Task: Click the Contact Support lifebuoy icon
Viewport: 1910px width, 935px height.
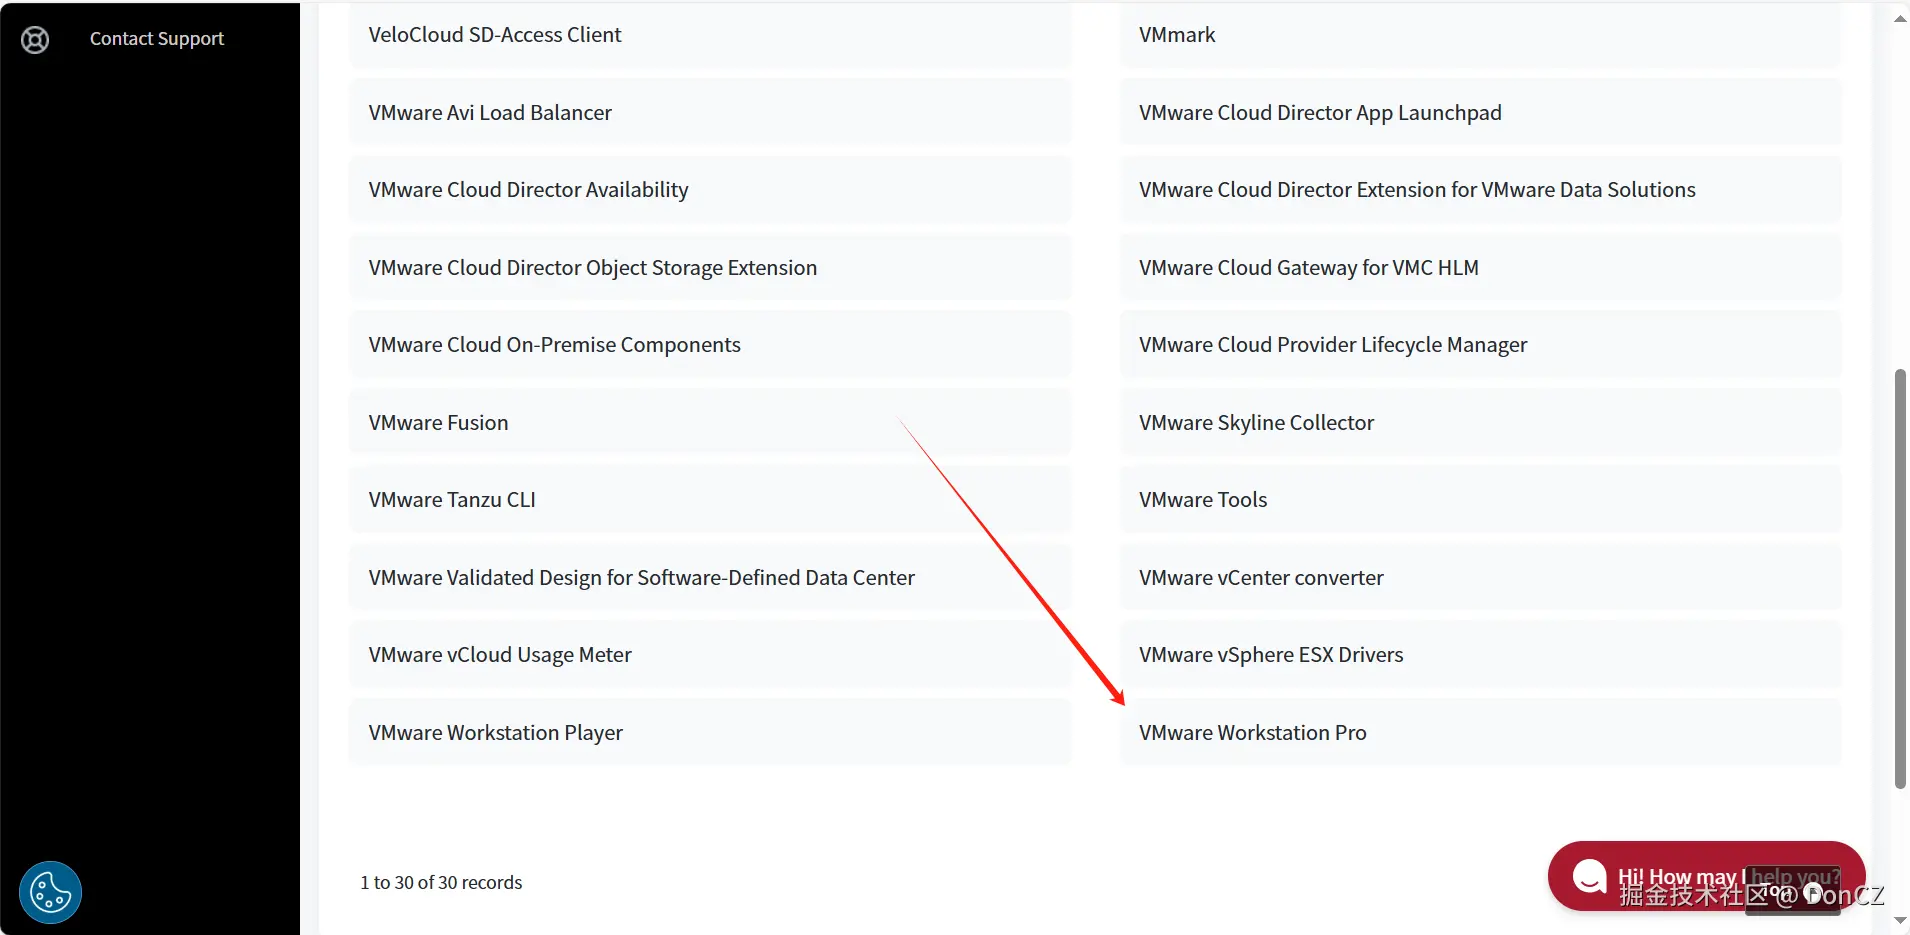Action: click(35, 39)
